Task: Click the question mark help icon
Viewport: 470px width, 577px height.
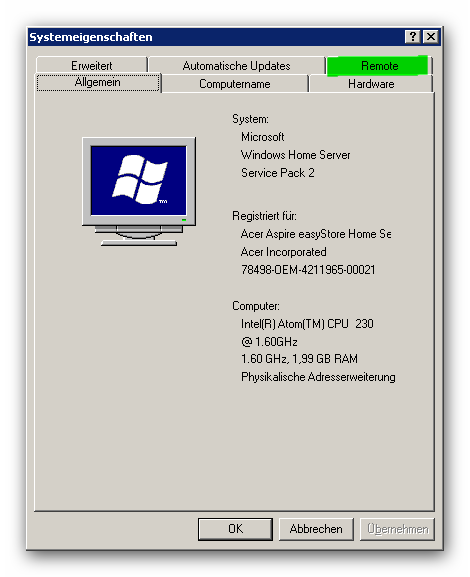Action: click(x=413, y=37)
